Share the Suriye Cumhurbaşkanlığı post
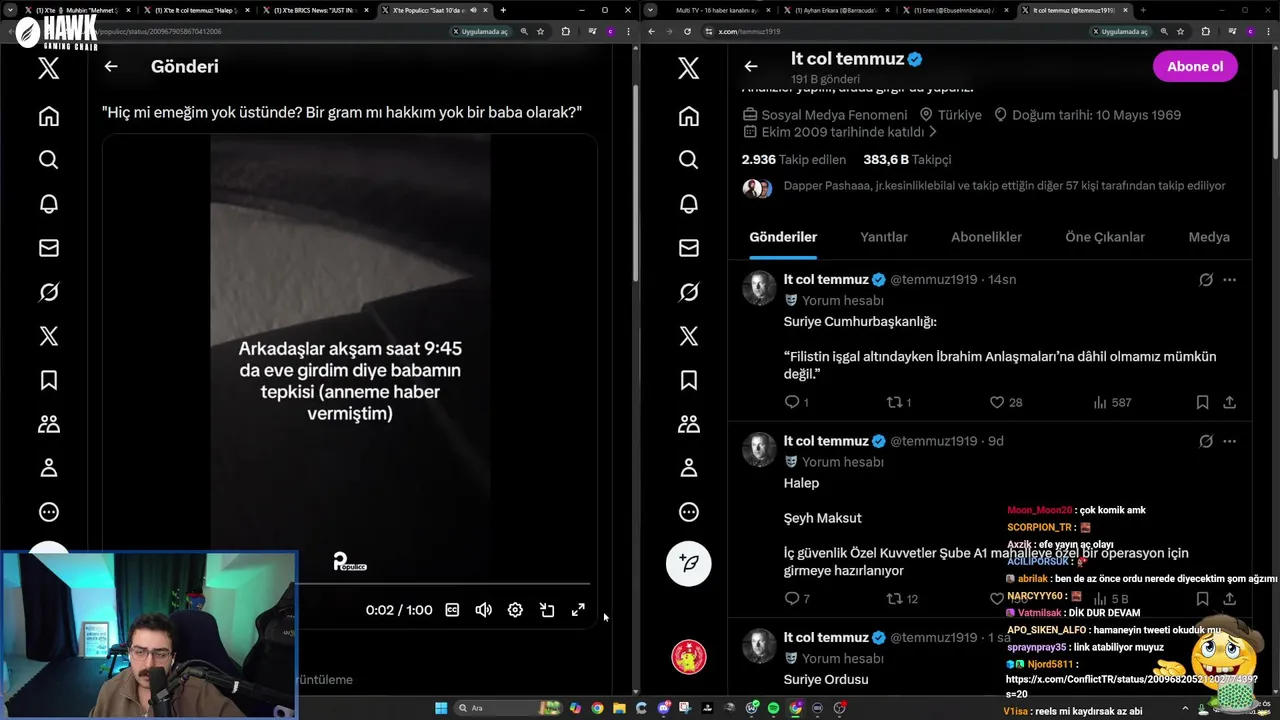1280x720 pixels. [1229, 402]
